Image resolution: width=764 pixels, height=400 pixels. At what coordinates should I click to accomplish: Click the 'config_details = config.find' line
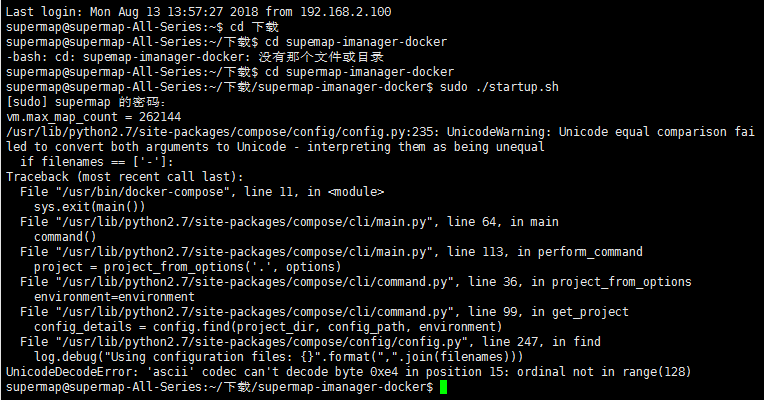point(268,327)
